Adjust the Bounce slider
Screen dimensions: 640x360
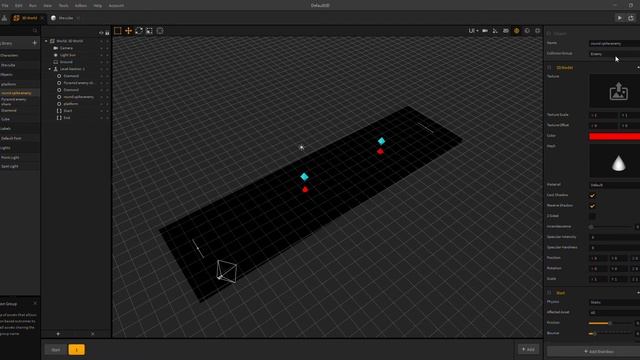pyautogui.click(x=611, y=333)
